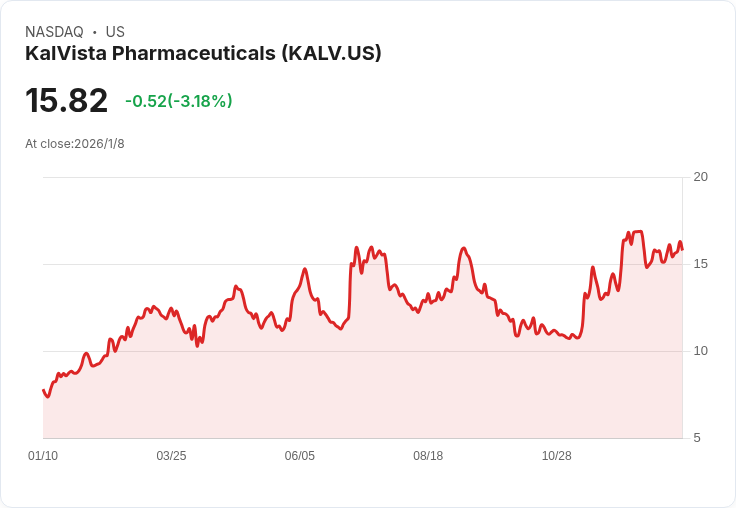Select the 15 price axis label
736x508 pixels.
click(700, 264)
